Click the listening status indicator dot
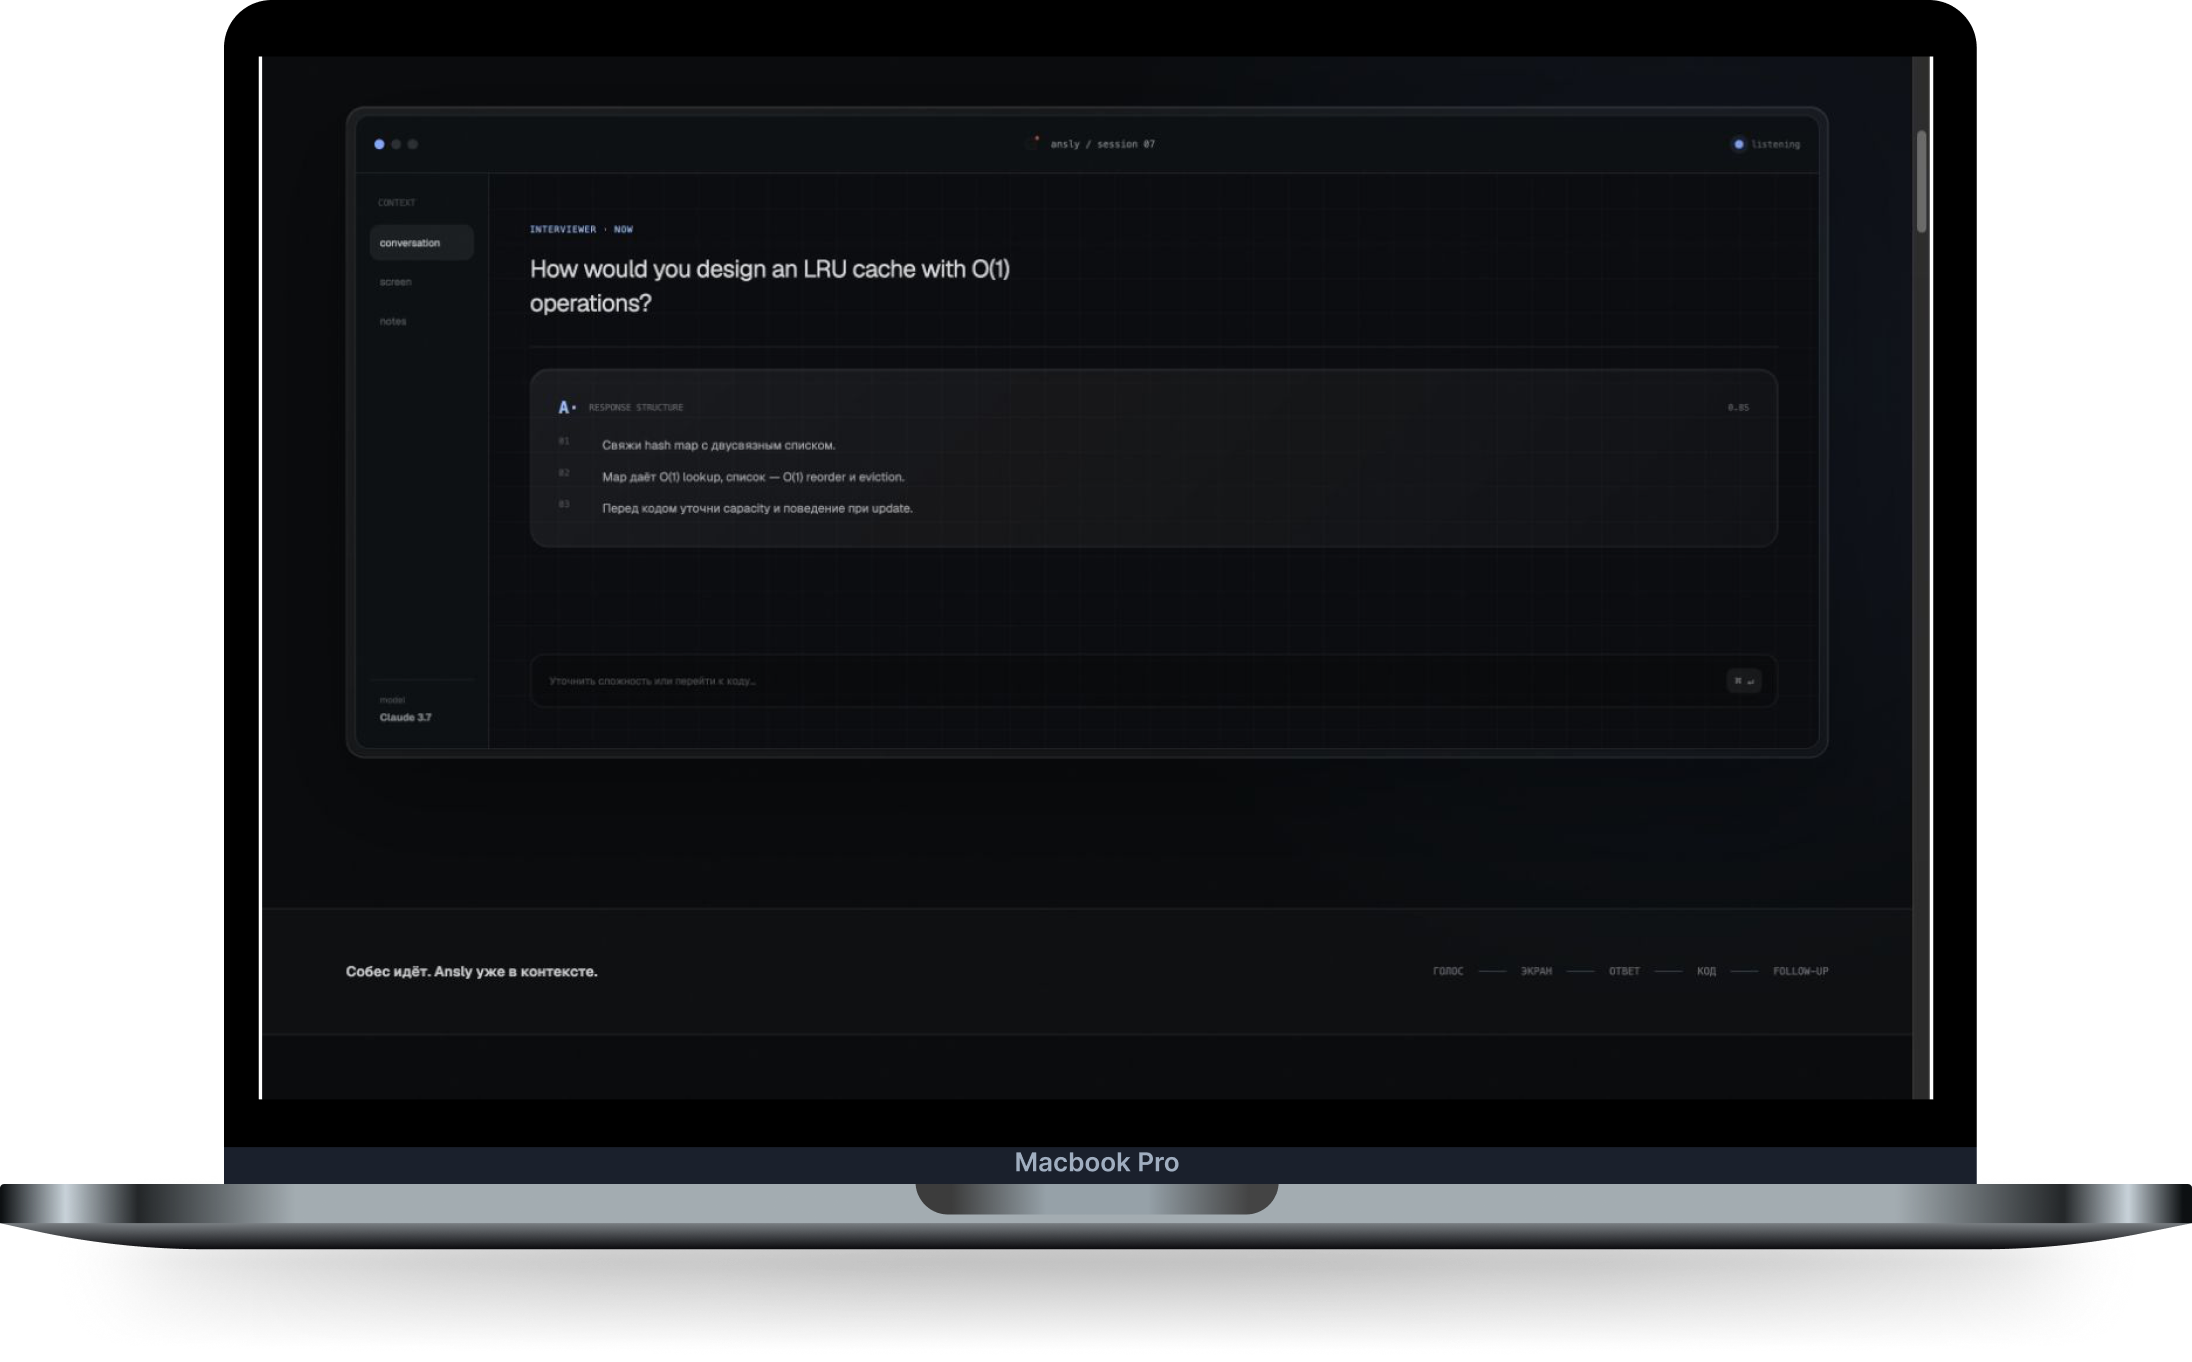Viewport: 2192px width, 1362px height. tap(1738, 144)
